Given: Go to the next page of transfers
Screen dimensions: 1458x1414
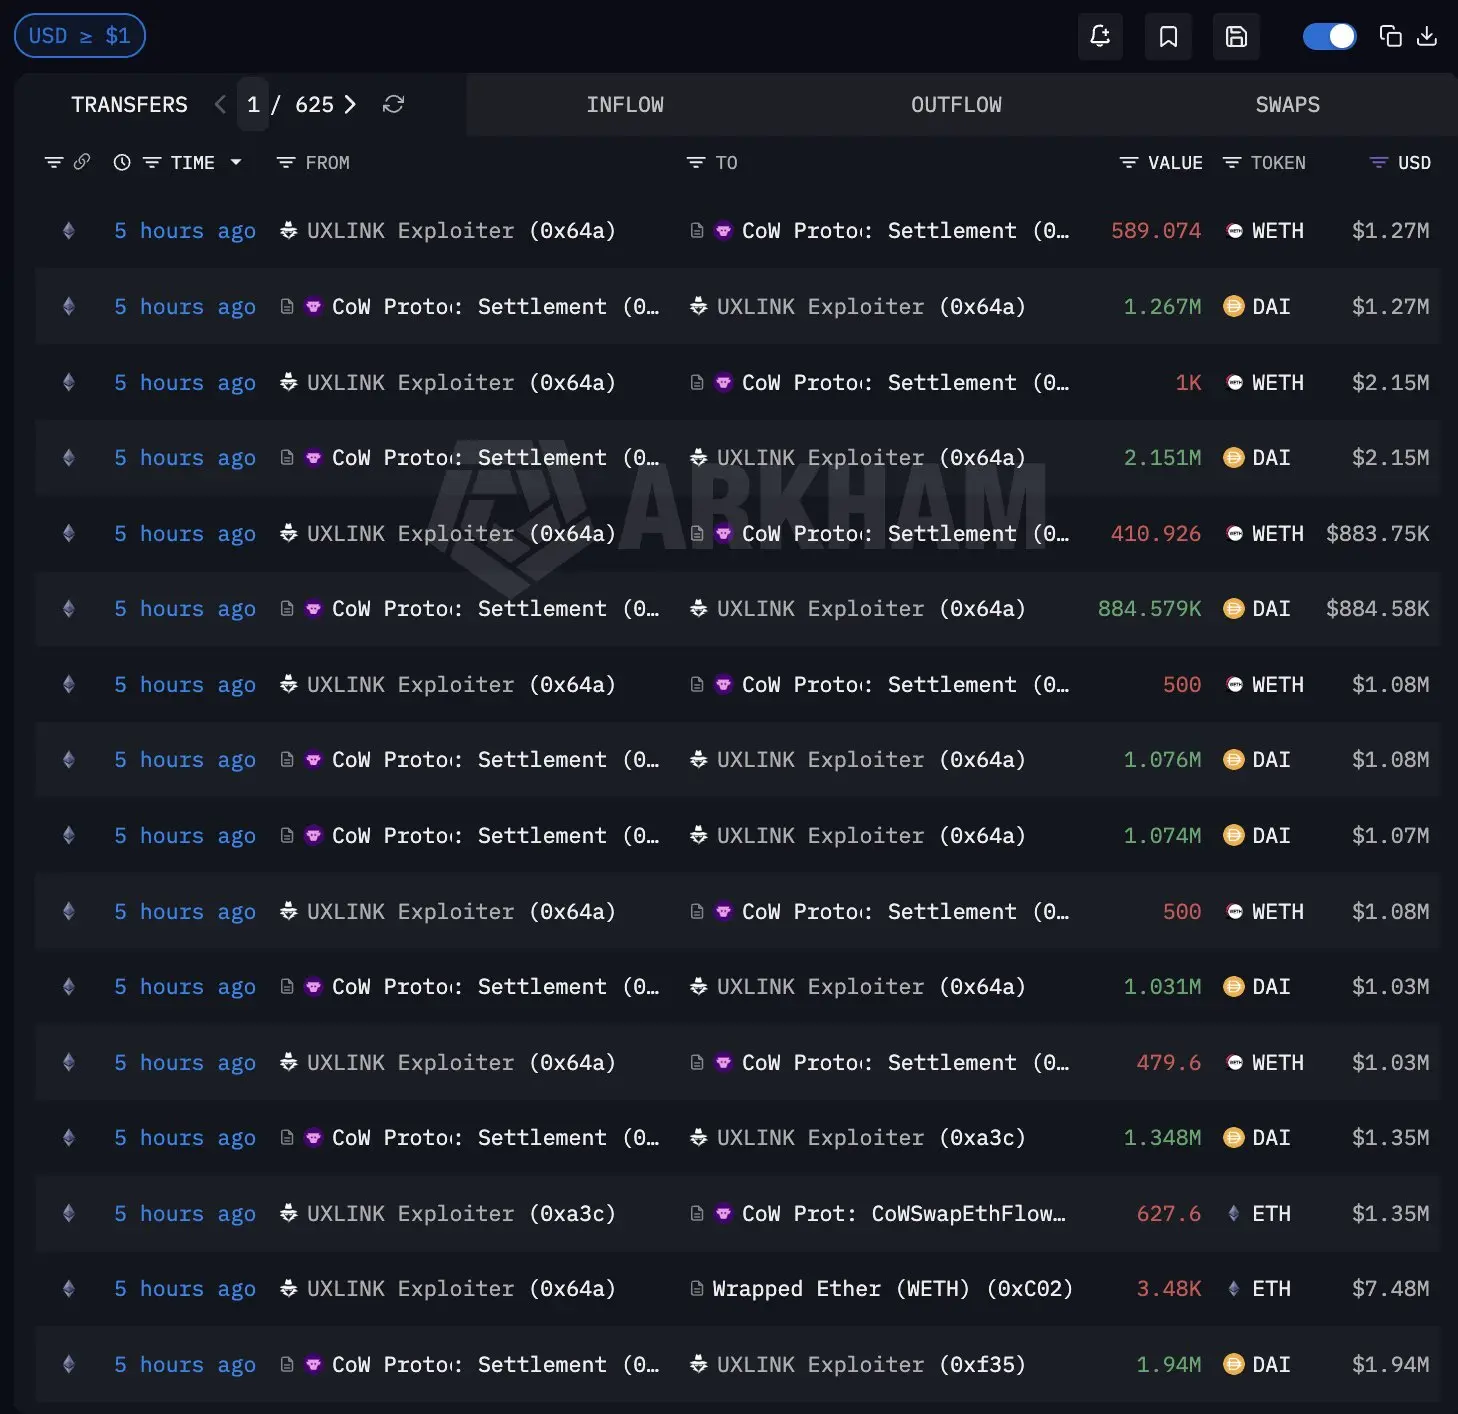Looking at the screenshot, I should point(350,105).
